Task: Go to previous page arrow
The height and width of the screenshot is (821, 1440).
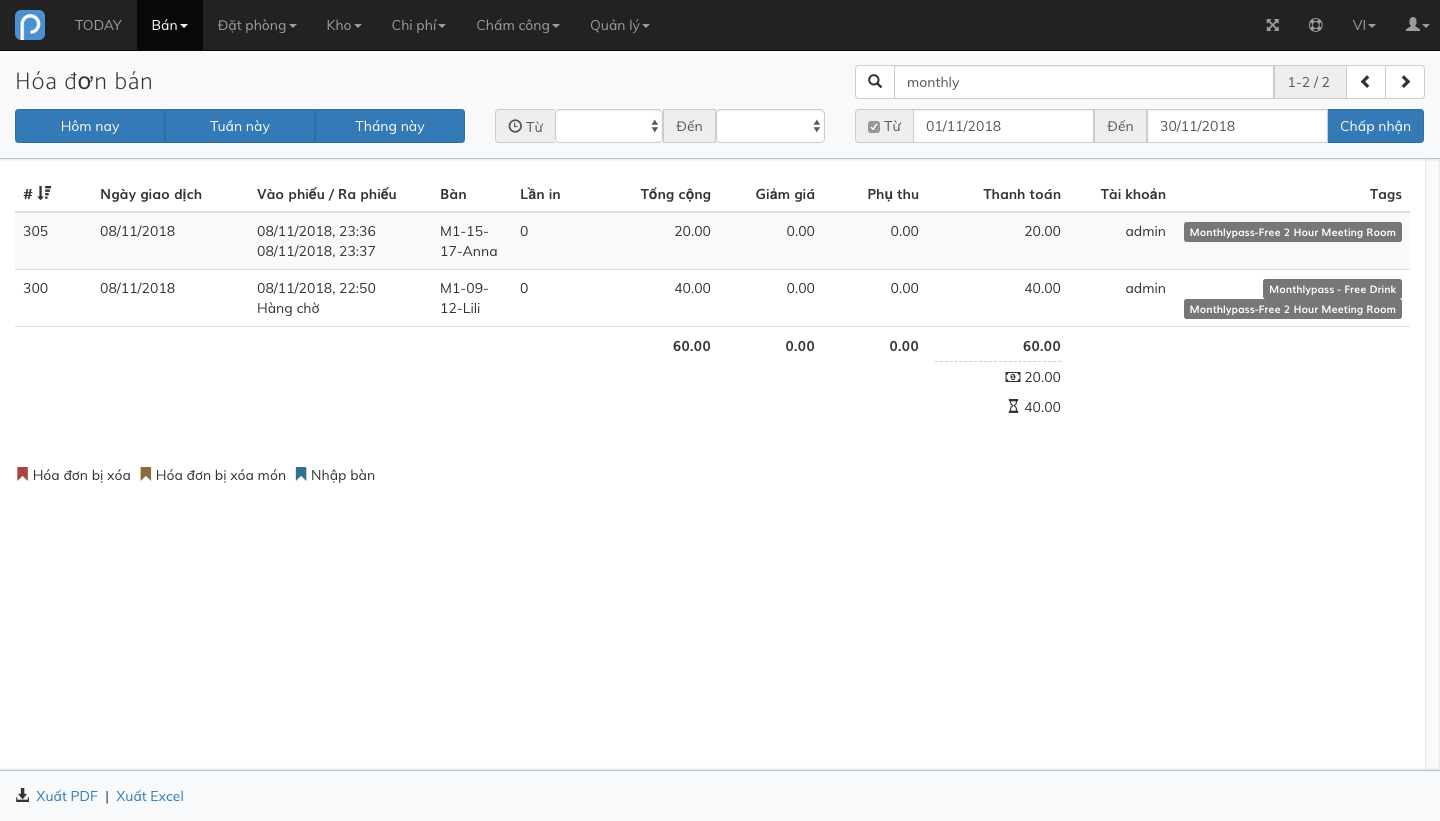Action: tap(1365, 82)
